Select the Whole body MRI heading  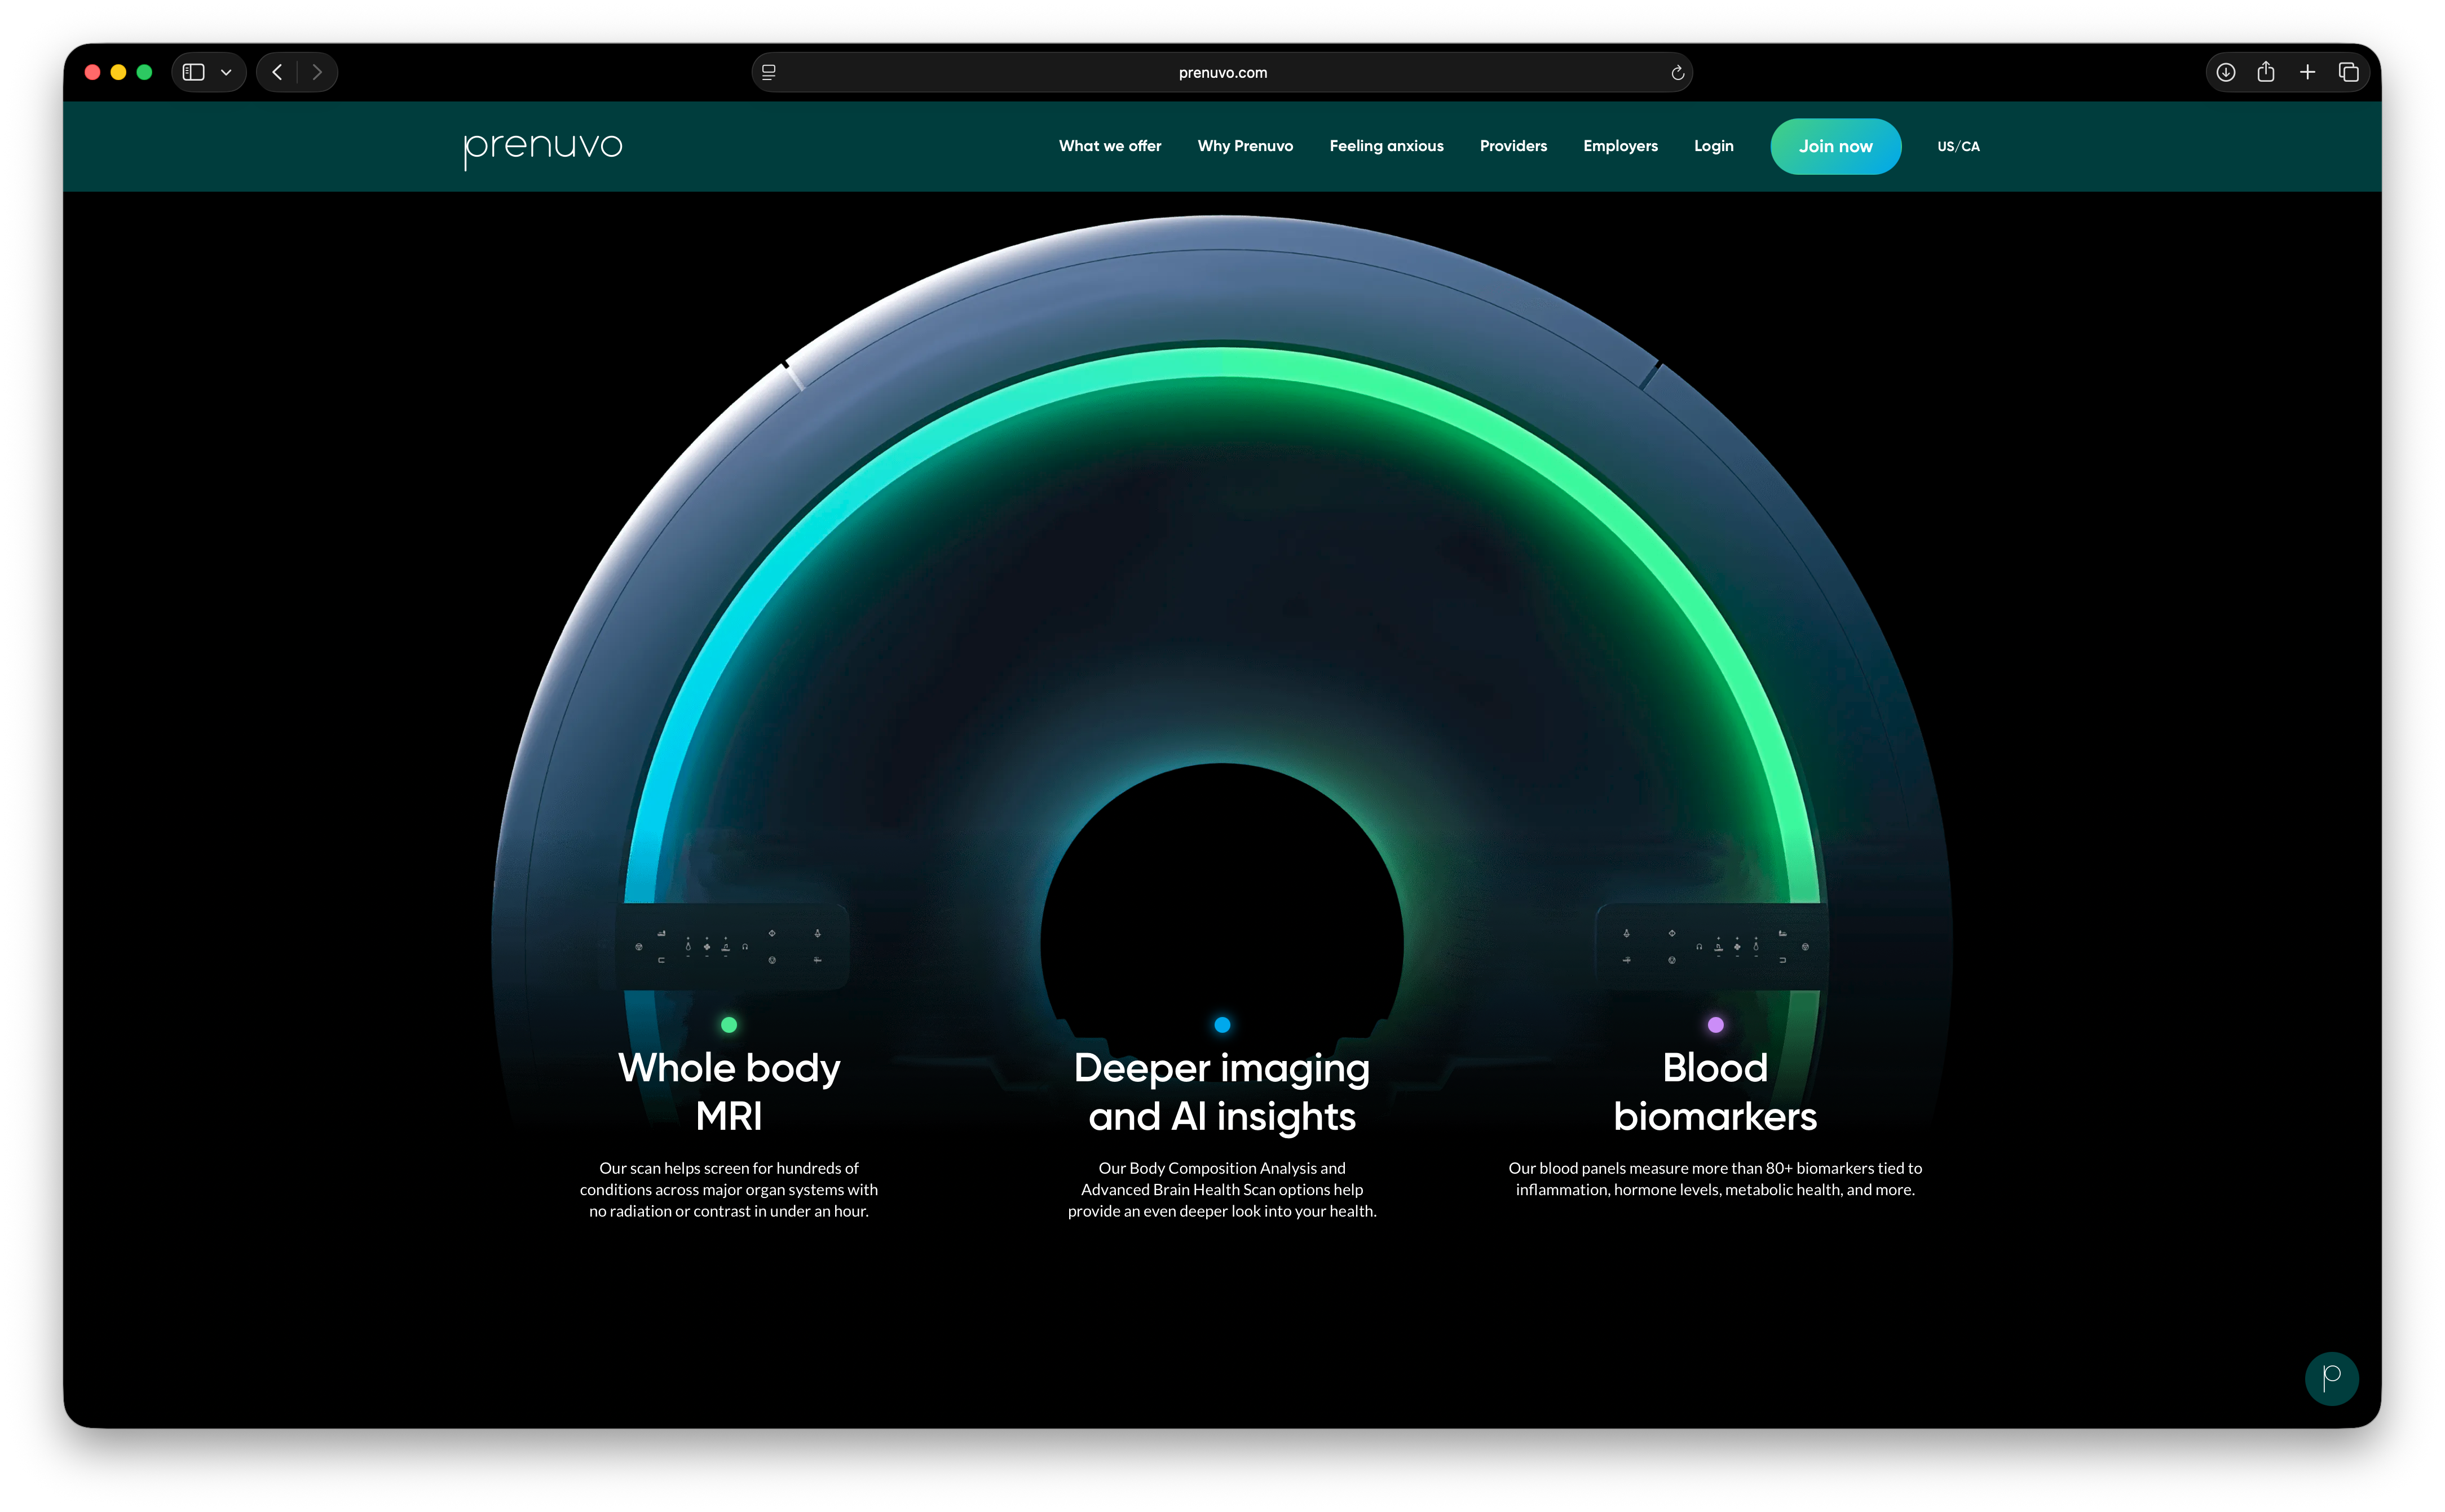click(x=729, y=1092)
